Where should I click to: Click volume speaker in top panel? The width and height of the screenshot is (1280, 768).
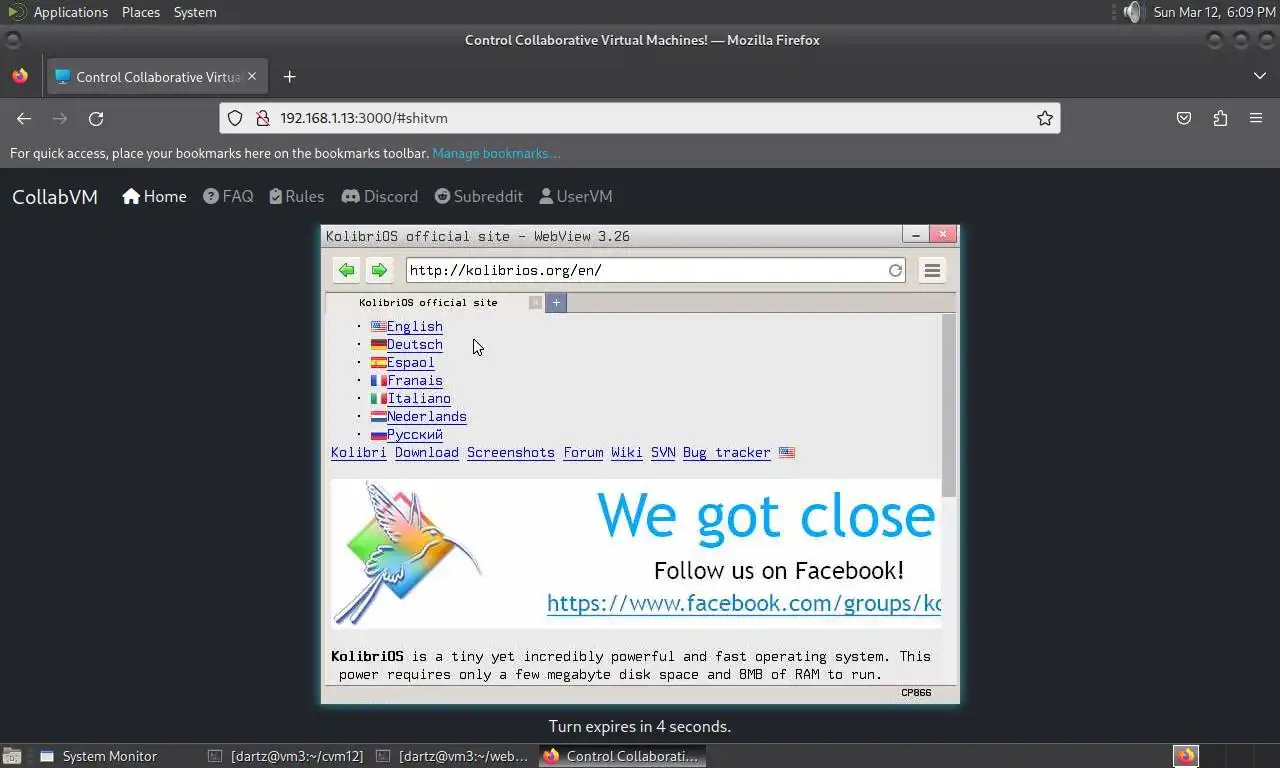pos(1132,12)
